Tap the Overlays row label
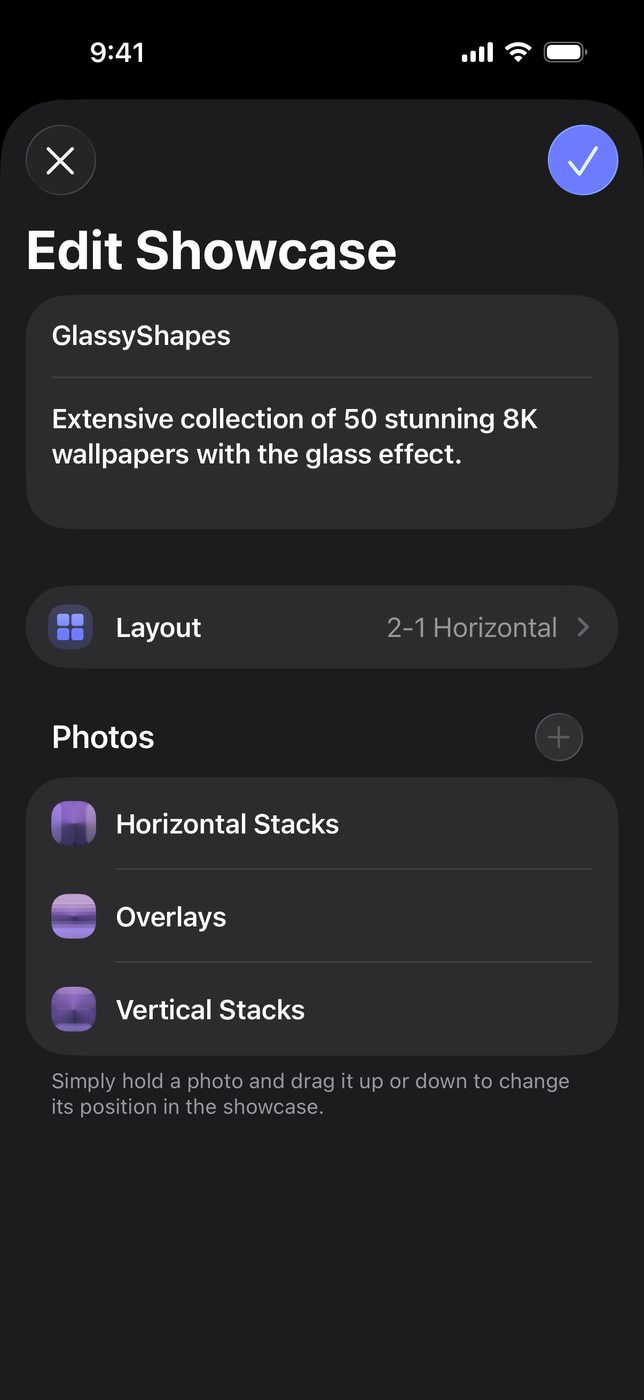The height and width of the screenshot is (1400, 644). point(171,917)
